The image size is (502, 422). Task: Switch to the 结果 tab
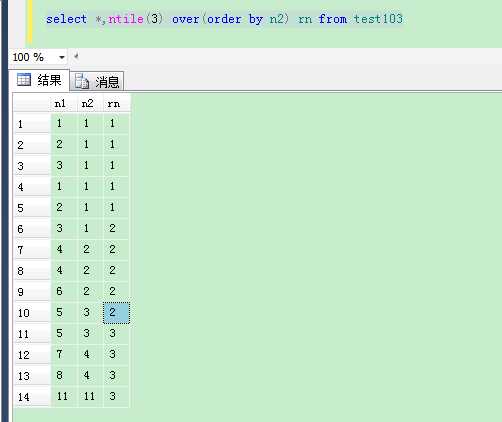point(39,80)
